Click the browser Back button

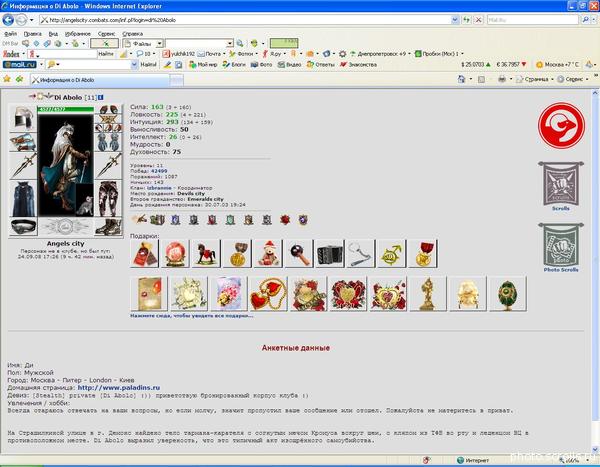click(8, 20)
